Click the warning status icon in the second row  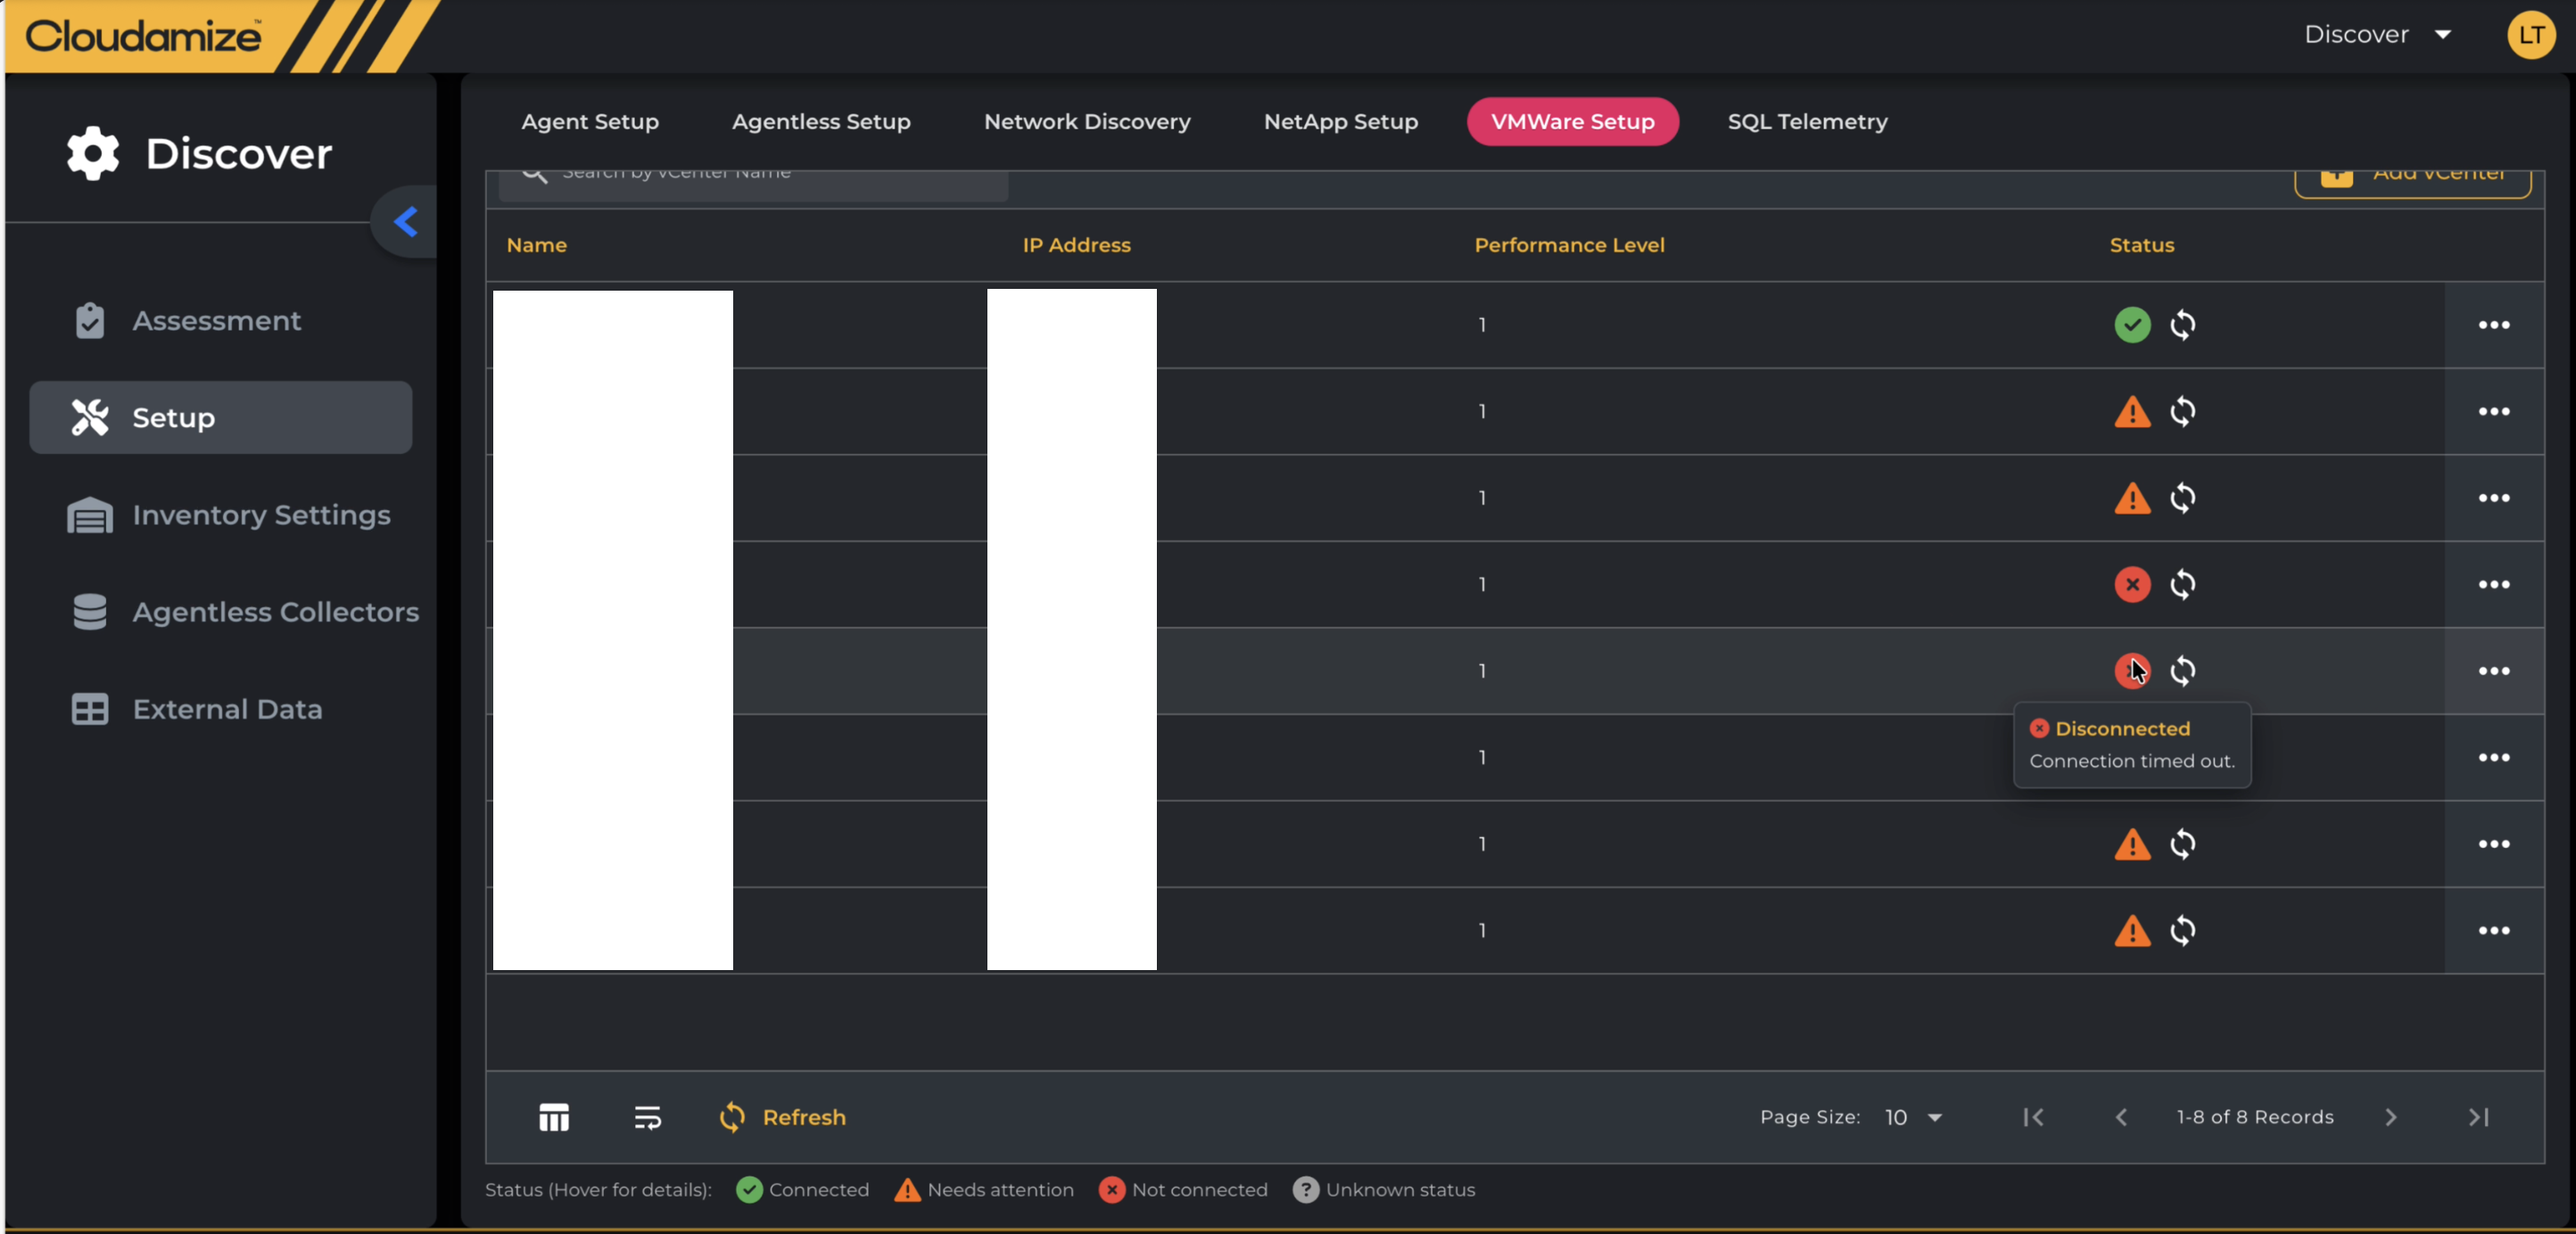[x=2132, y=411]
